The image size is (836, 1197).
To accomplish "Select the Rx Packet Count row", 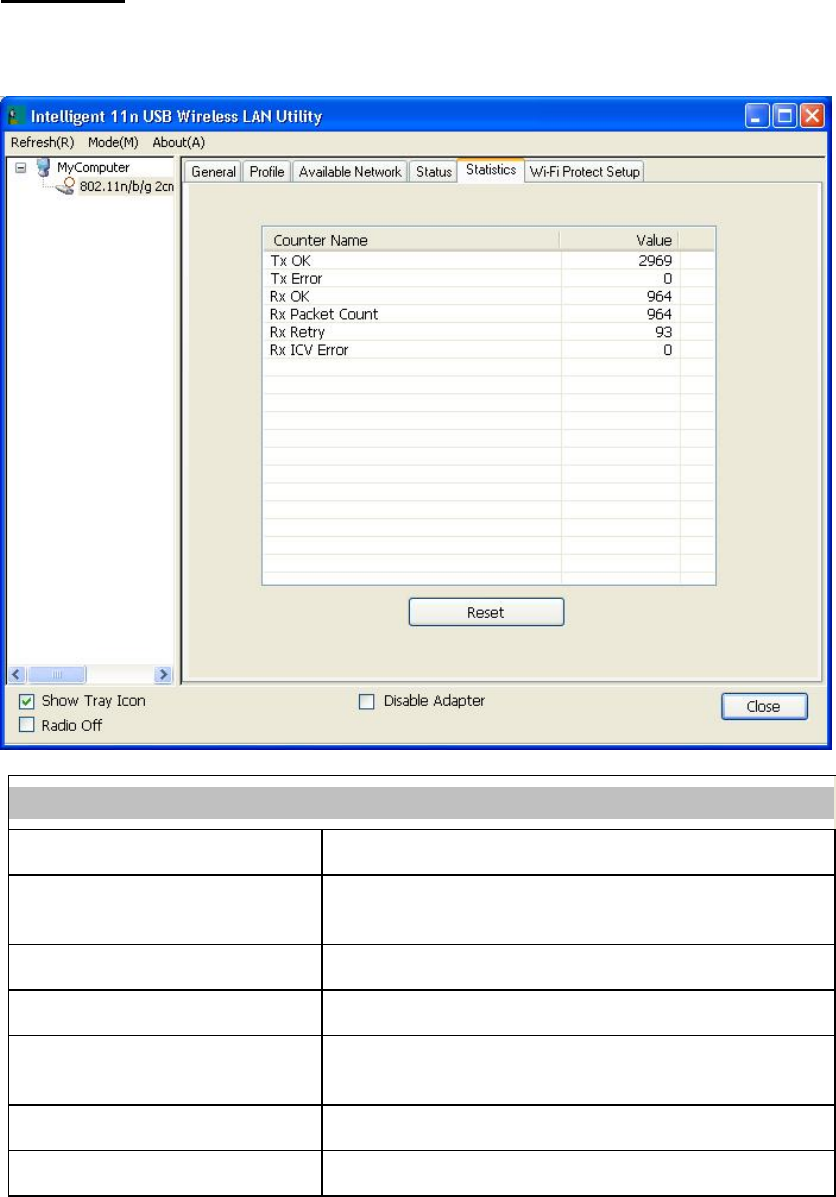I will pos(489,314).
